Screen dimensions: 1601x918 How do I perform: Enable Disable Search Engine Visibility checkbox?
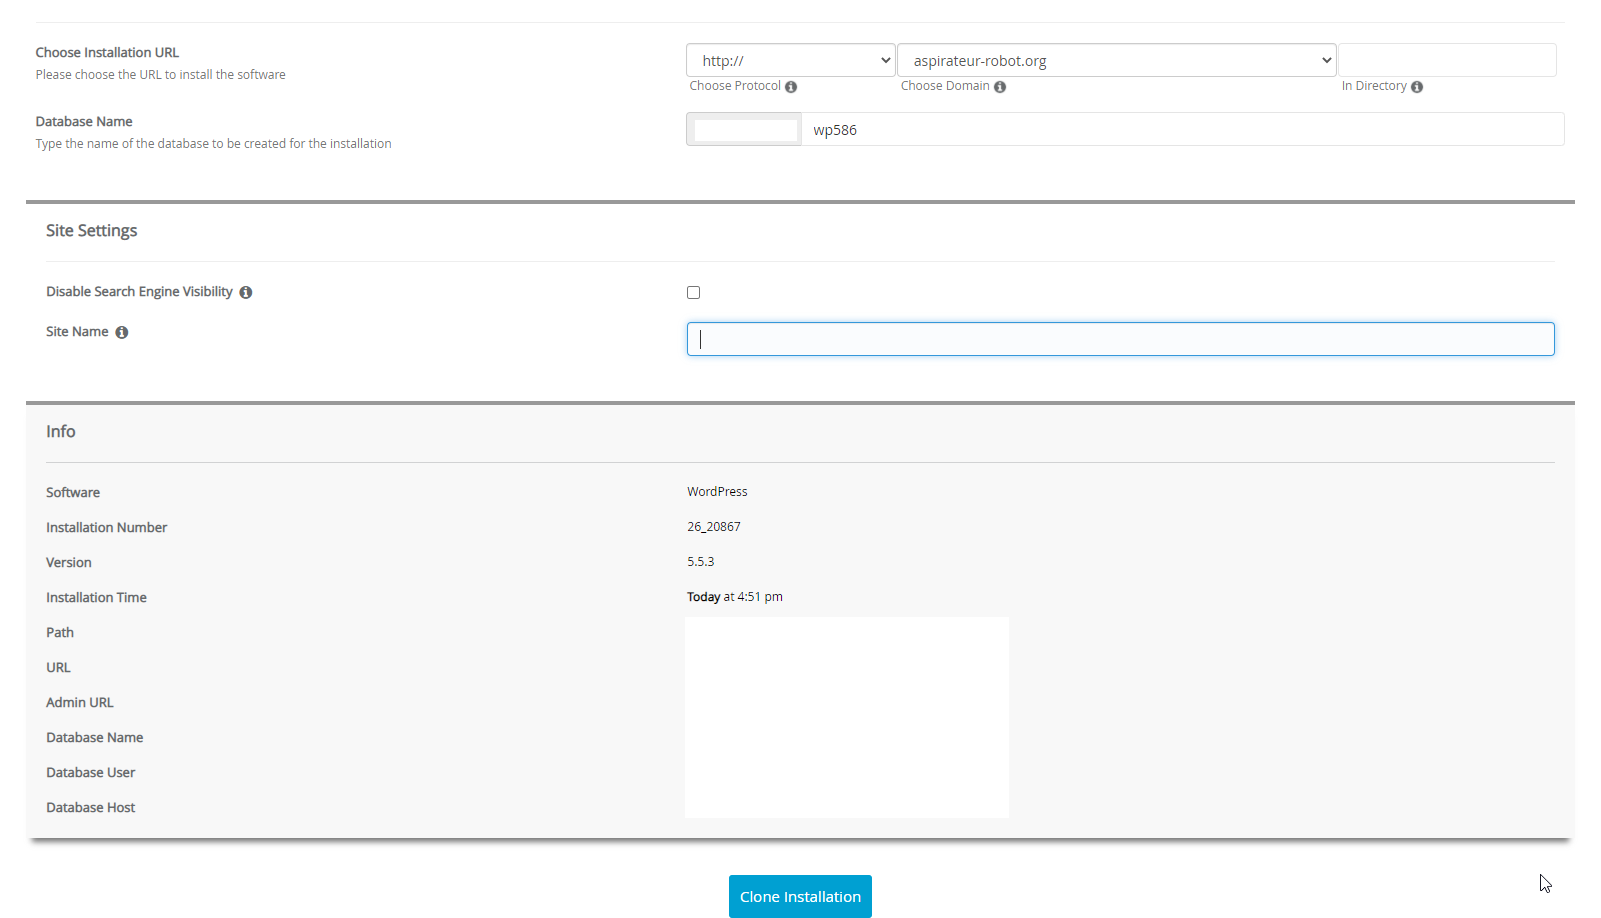693,292
